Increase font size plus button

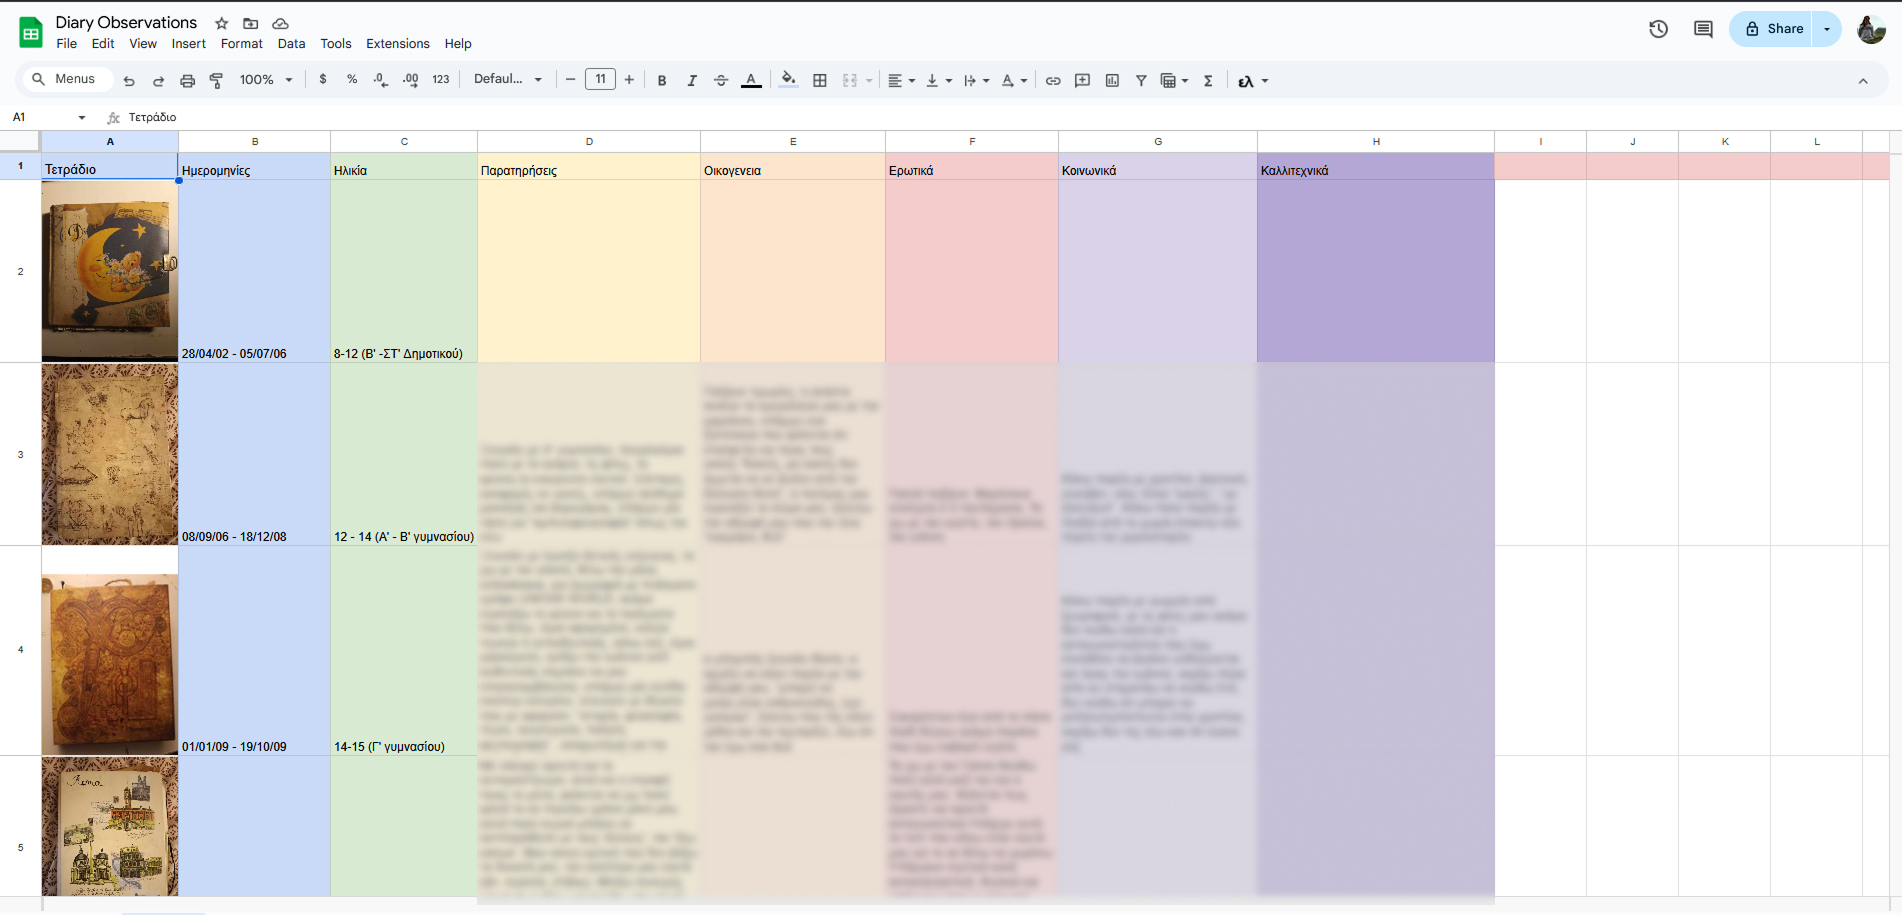point(629,80)
